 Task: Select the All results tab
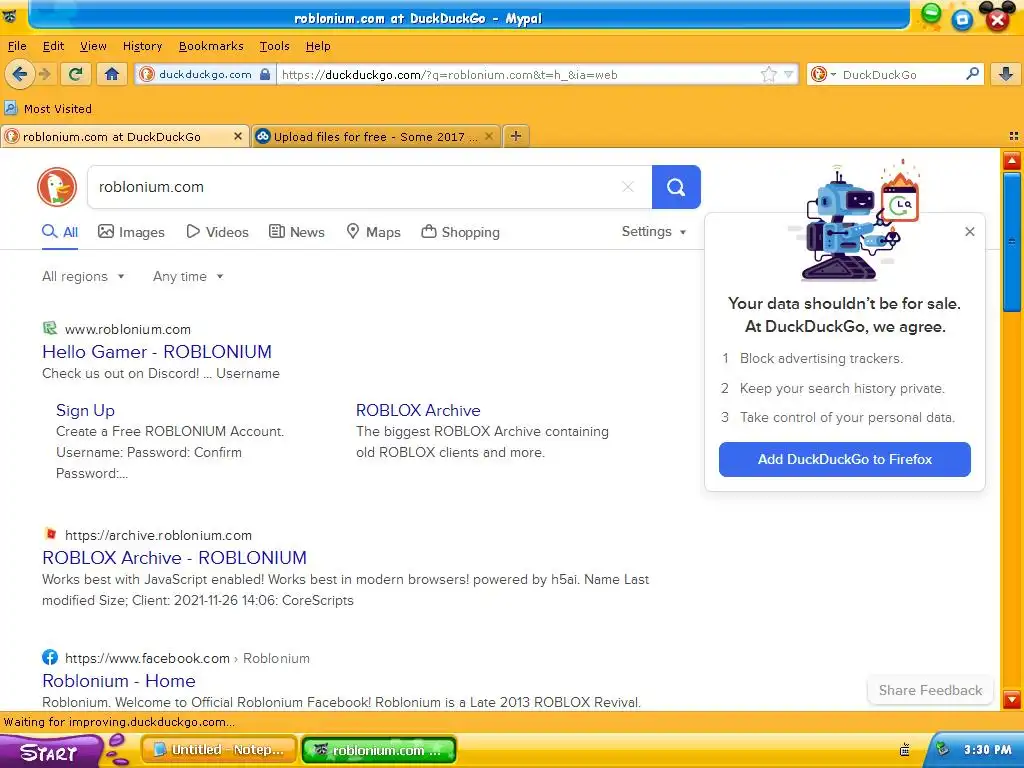60,232
